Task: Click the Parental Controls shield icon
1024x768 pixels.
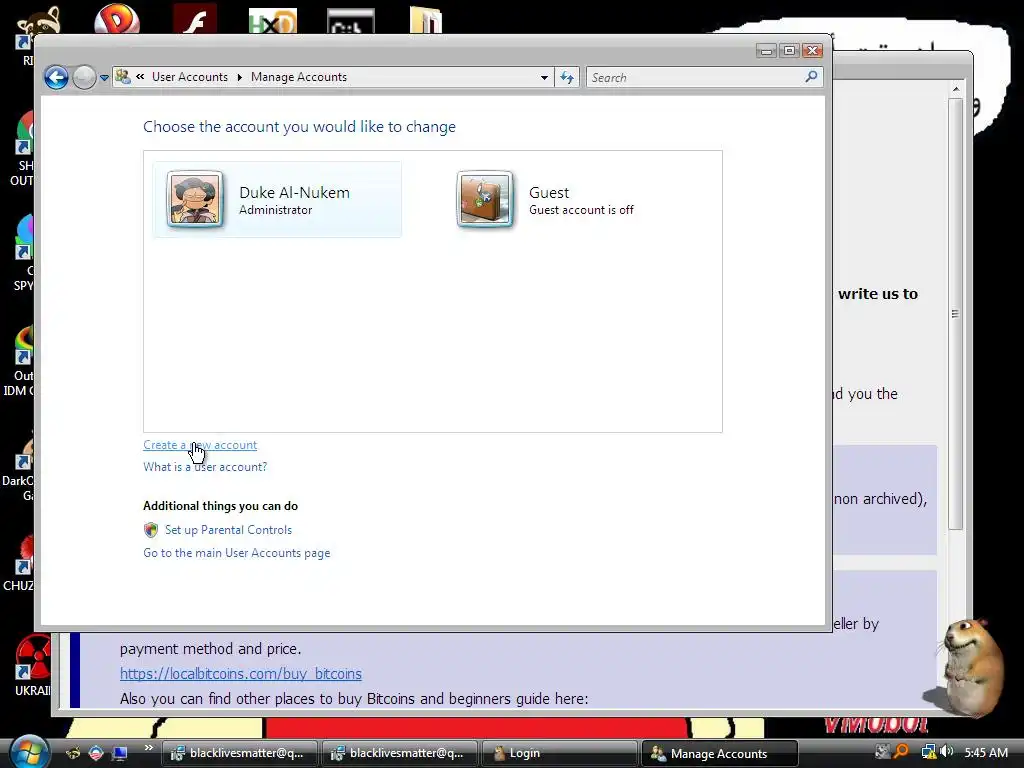Action: 151,530
